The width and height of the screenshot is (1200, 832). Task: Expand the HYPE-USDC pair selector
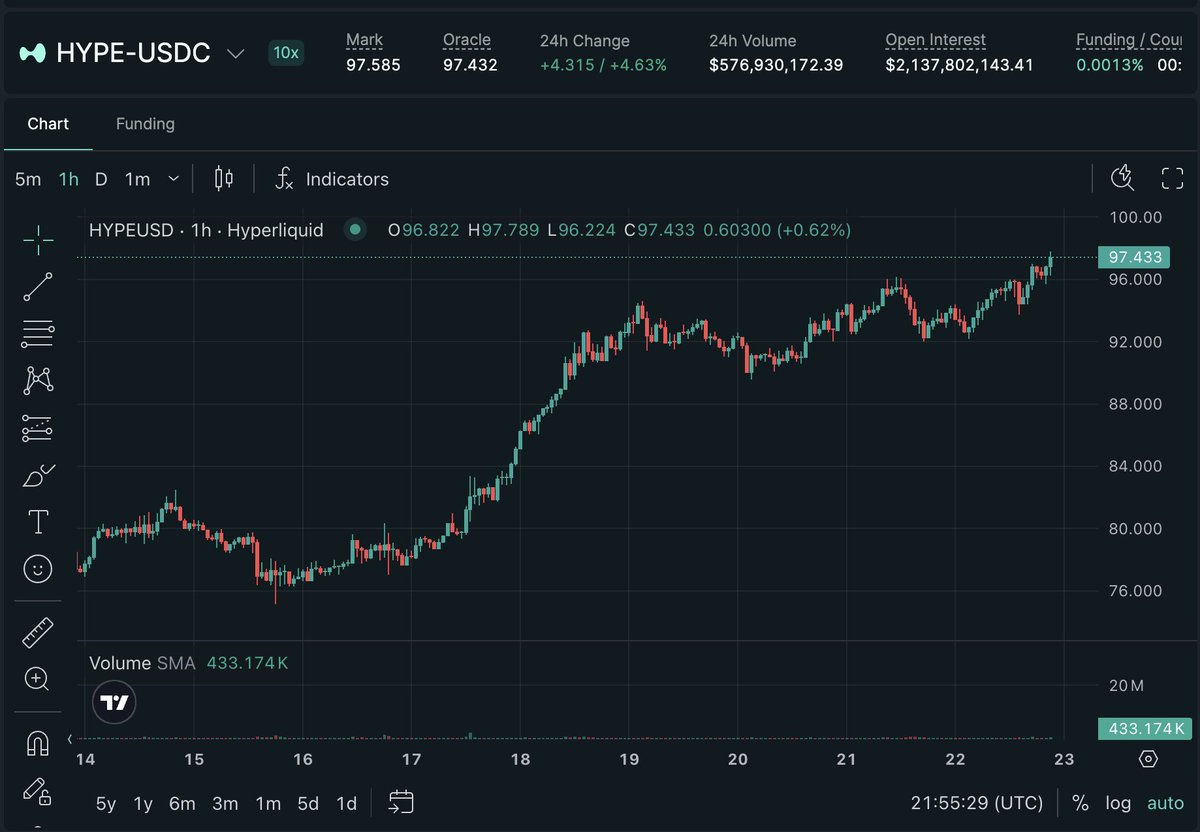(x=236, y=53)
